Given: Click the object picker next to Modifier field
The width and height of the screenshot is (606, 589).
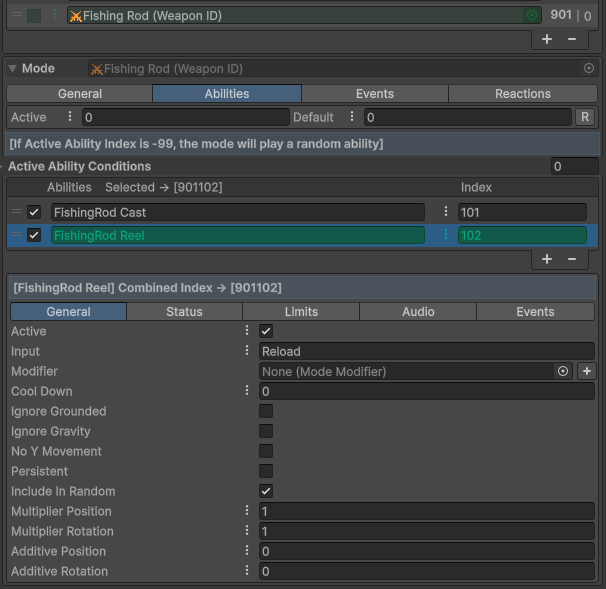Looking at the screenshot, I should tap(563, 371).
